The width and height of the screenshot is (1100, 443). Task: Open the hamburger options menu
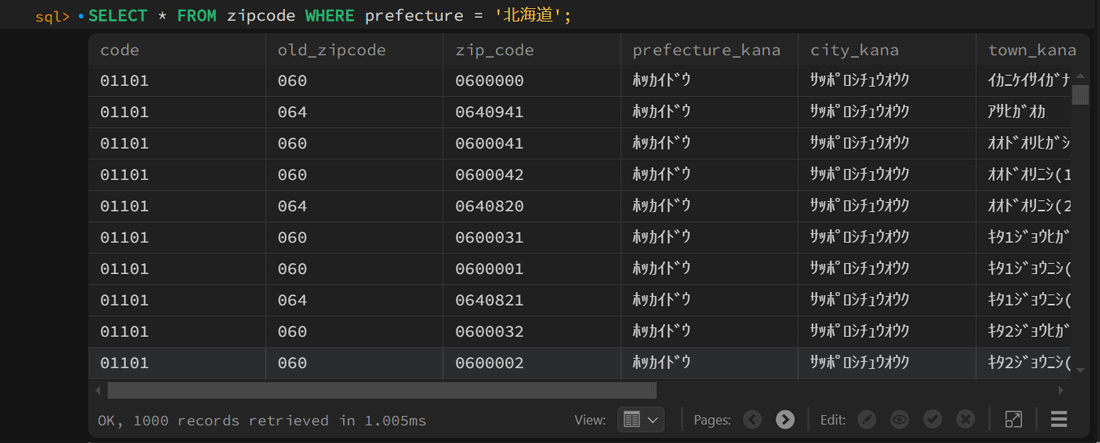point(1059,420)
